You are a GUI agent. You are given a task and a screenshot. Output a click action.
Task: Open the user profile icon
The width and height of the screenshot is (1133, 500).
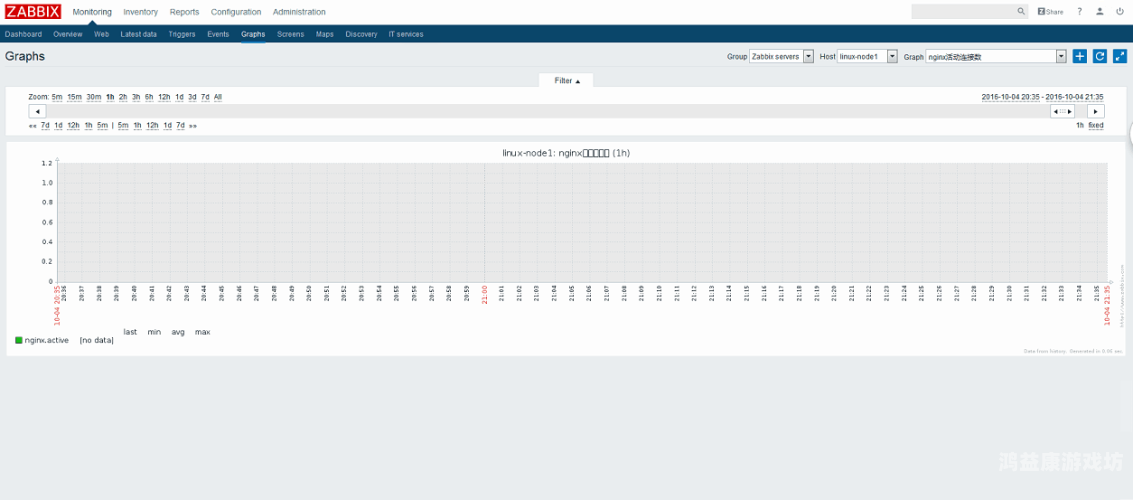coord(1100,12)
